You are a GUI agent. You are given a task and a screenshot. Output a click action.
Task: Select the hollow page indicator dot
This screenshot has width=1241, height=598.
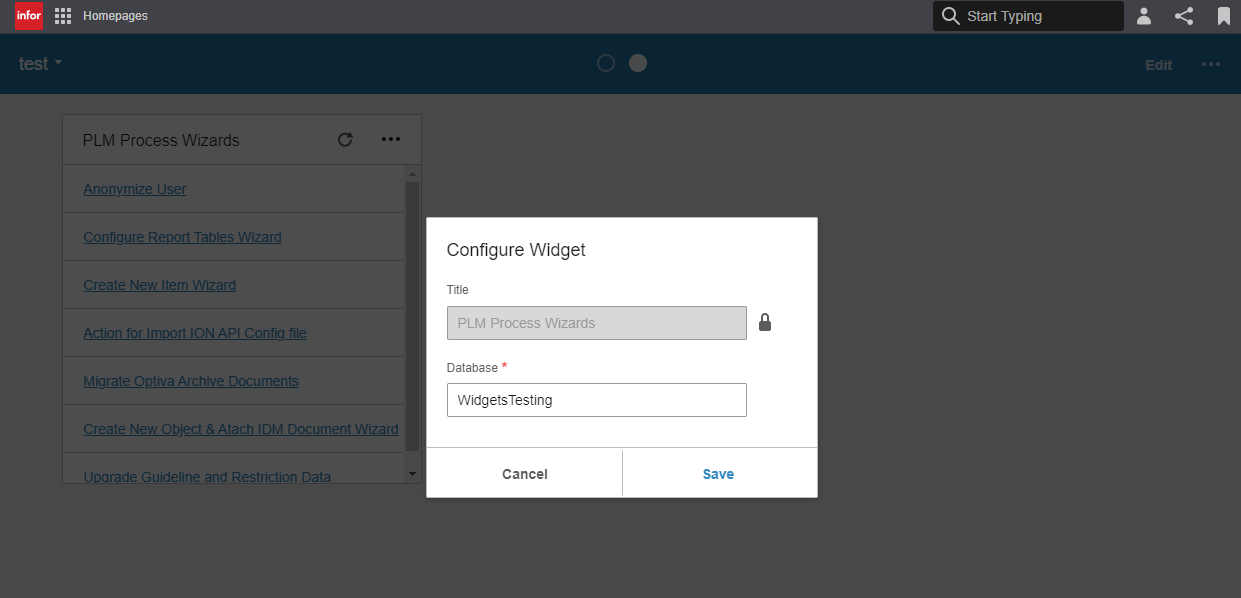click(x=606, y=62)
